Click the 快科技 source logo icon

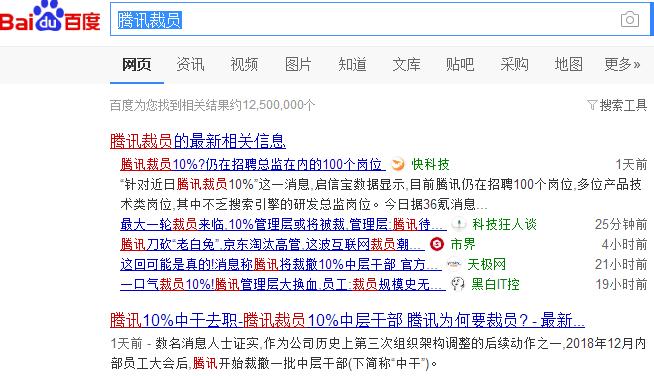click(x=398, y=164)
